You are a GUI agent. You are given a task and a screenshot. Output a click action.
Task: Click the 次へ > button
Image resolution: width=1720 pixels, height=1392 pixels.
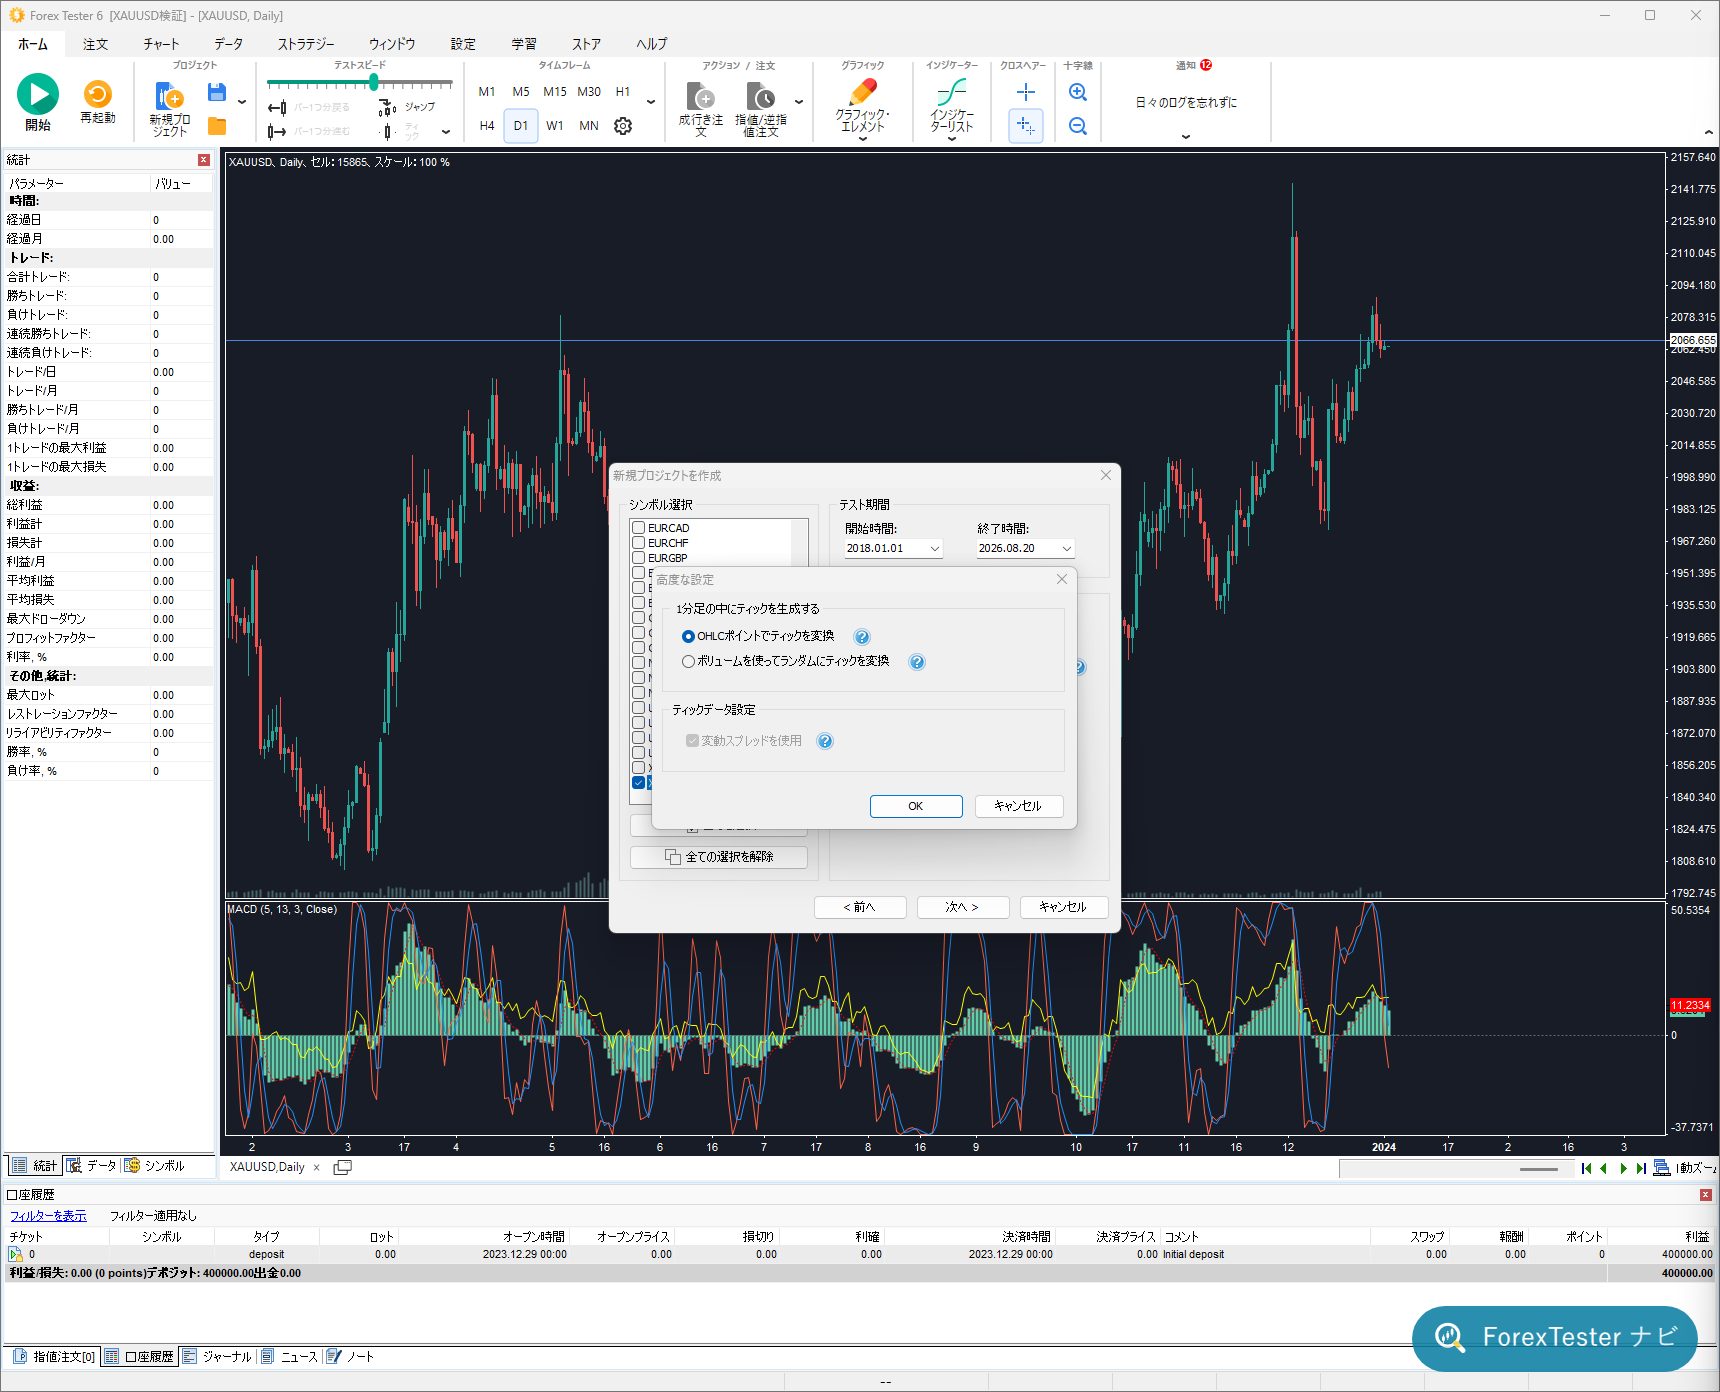pyautogui.click(x=963, y=907)
